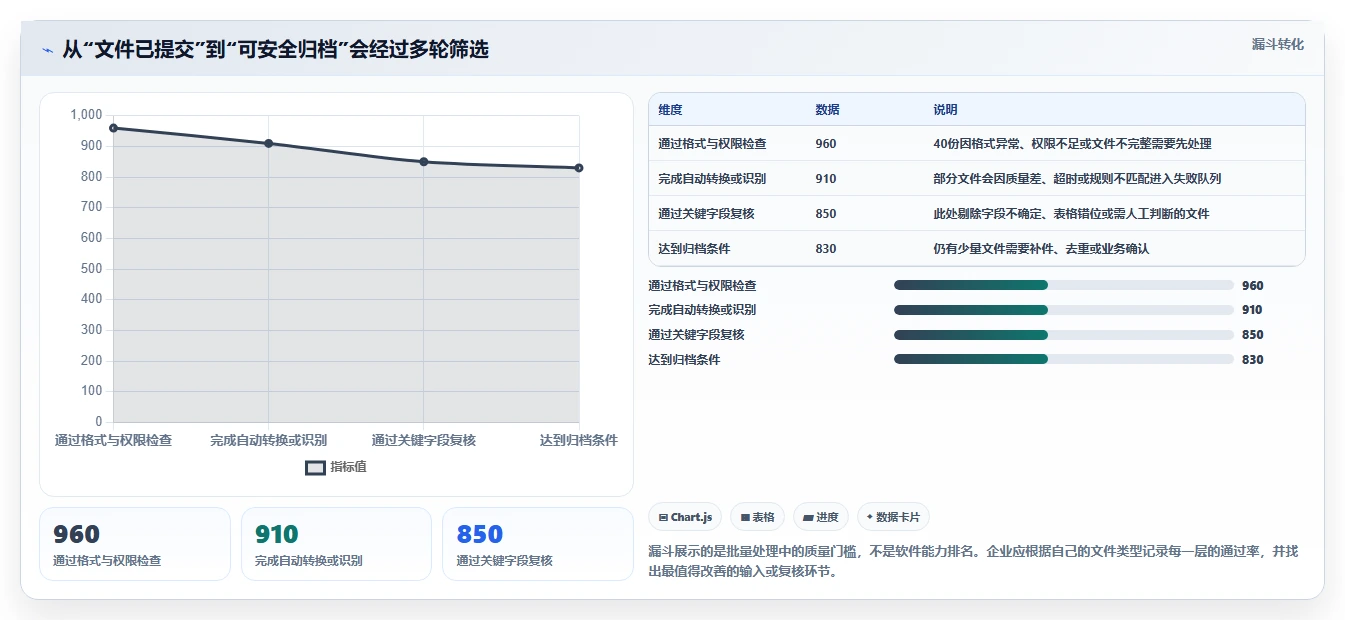Click the 850 data point on chart line
Screen dimensions: 1345x620
424,162
